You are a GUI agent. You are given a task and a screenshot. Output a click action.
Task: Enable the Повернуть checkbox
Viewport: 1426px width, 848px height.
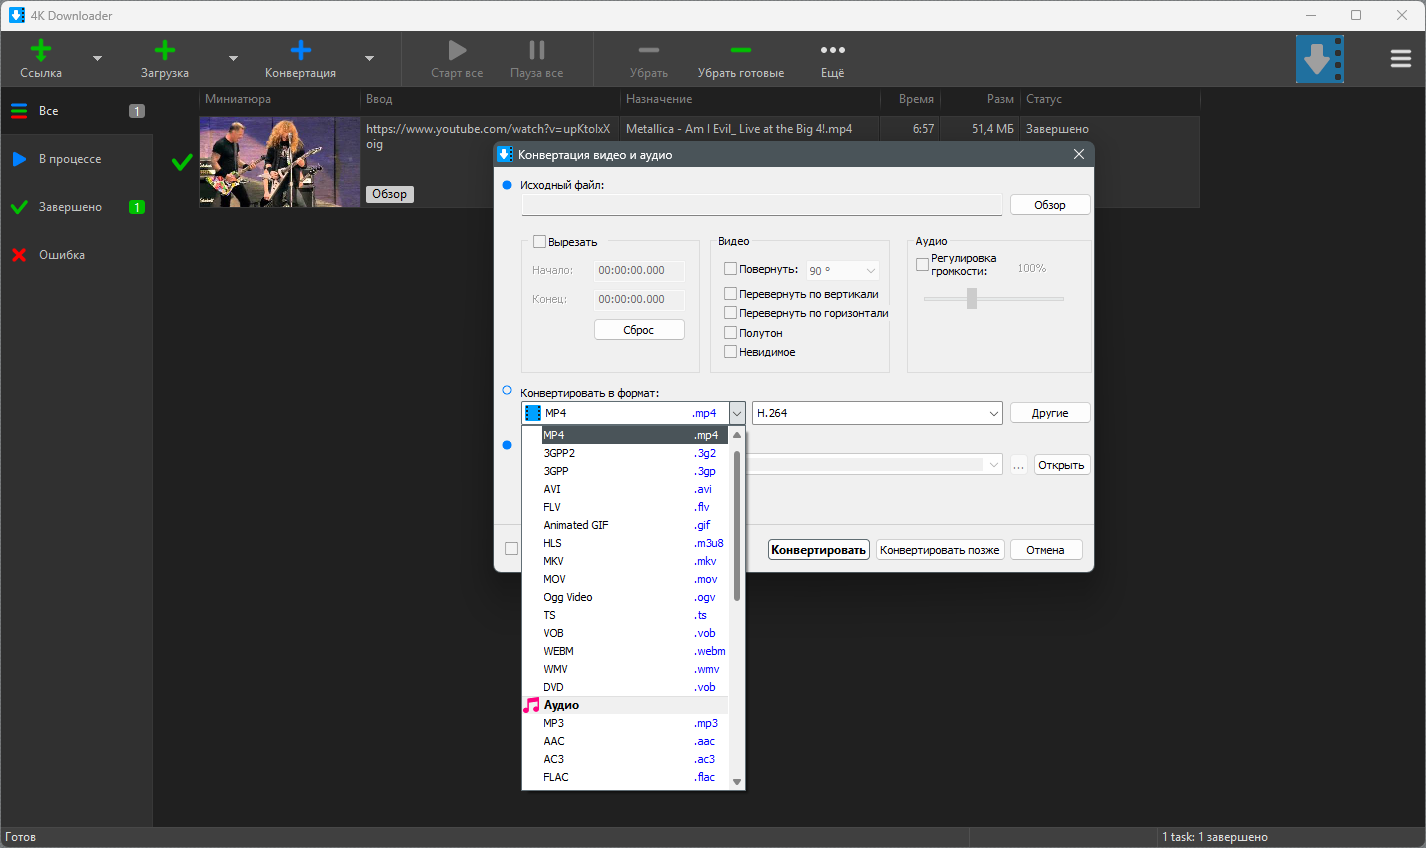point(730,268)
